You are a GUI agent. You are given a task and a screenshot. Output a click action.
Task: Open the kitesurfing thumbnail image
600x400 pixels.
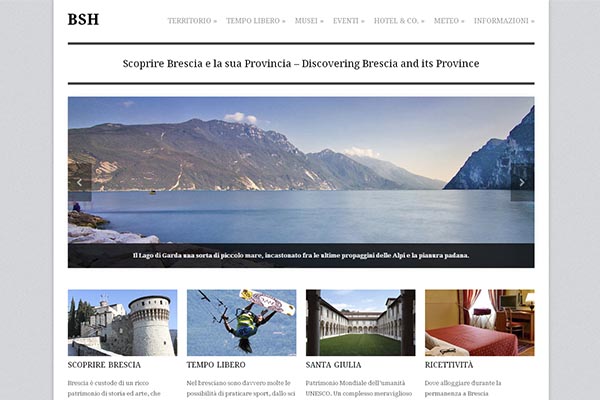point(241,323)
